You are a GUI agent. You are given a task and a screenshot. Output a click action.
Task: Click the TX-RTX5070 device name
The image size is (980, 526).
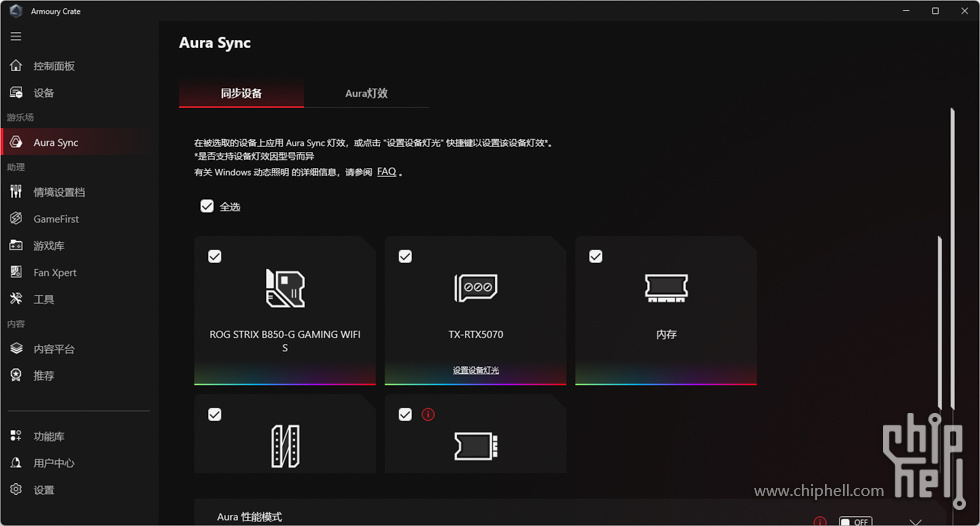(476, 334)
